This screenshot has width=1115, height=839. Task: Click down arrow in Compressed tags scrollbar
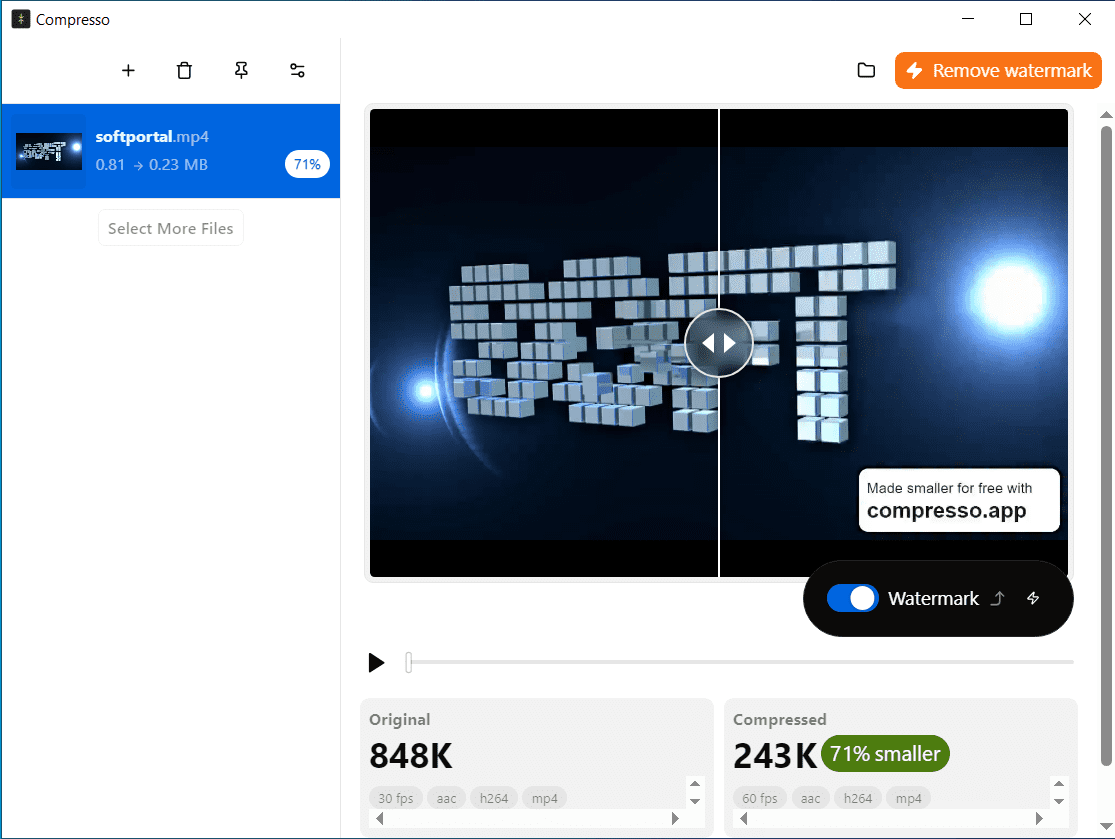pos(1059,801)
